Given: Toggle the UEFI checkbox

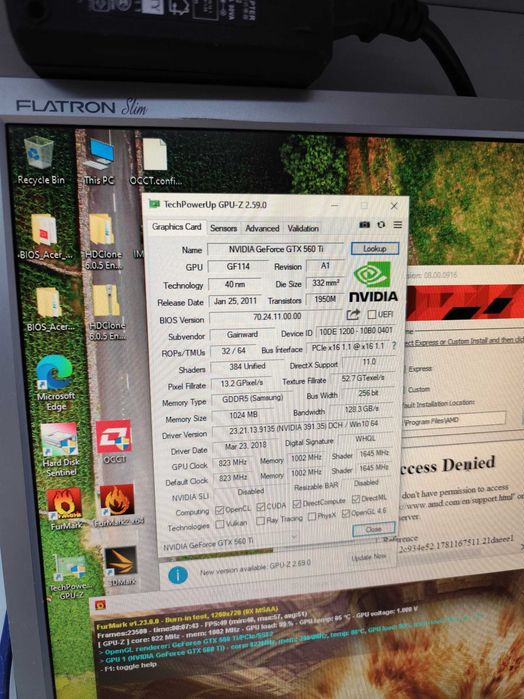Looking at the screenshot, I should click(x=371, y=314).
